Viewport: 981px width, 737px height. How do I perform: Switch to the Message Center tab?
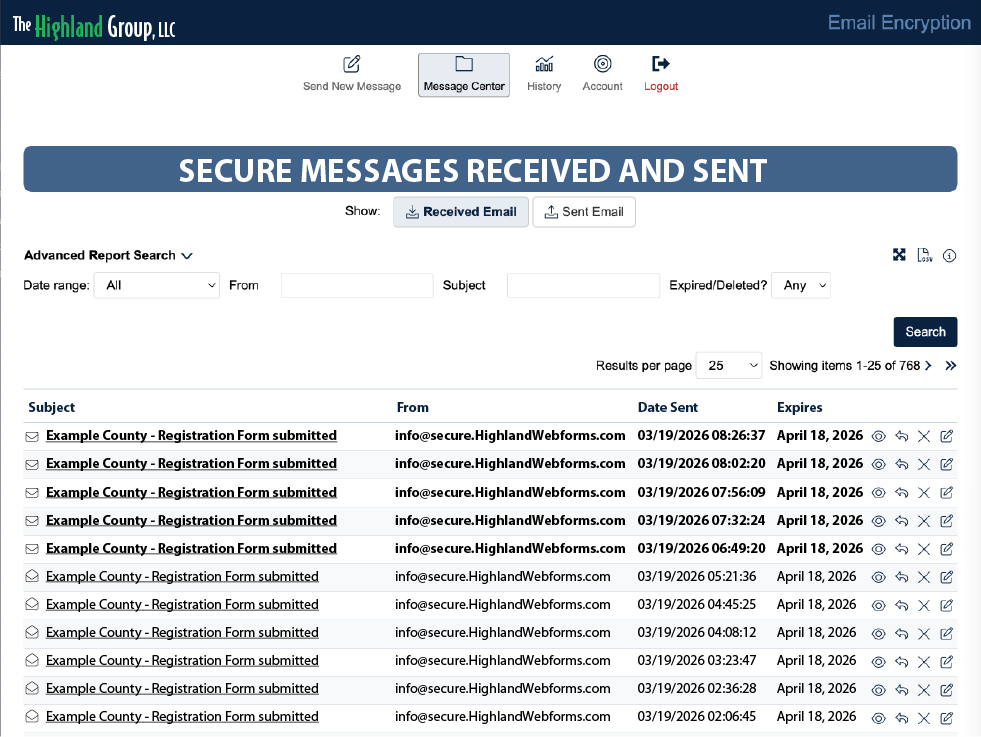click(x=463, y=72)
